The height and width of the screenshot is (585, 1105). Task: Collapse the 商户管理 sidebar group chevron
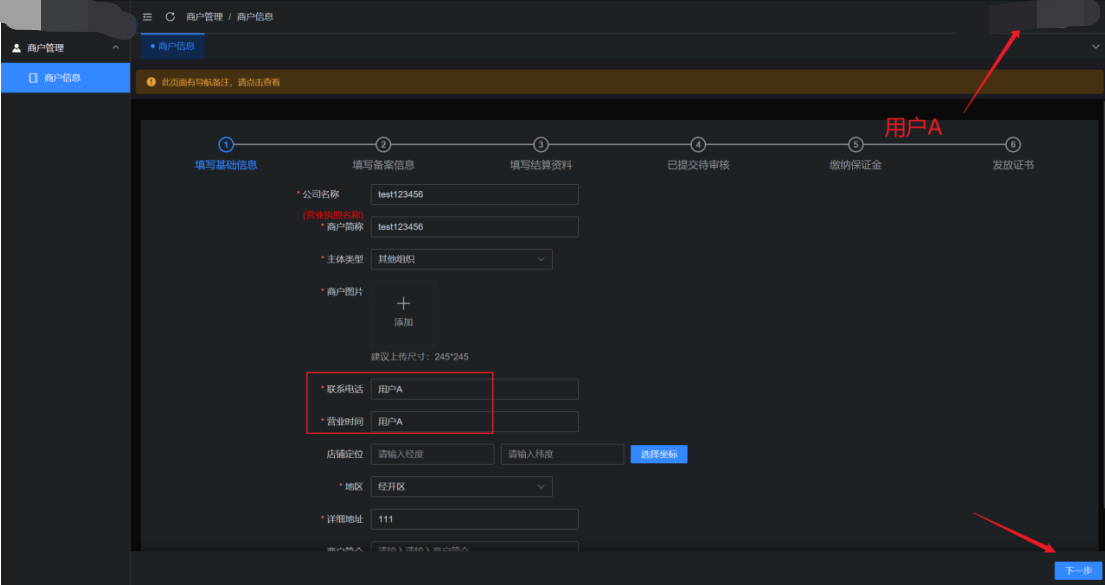pyautogui.click(x=116, y=48)
